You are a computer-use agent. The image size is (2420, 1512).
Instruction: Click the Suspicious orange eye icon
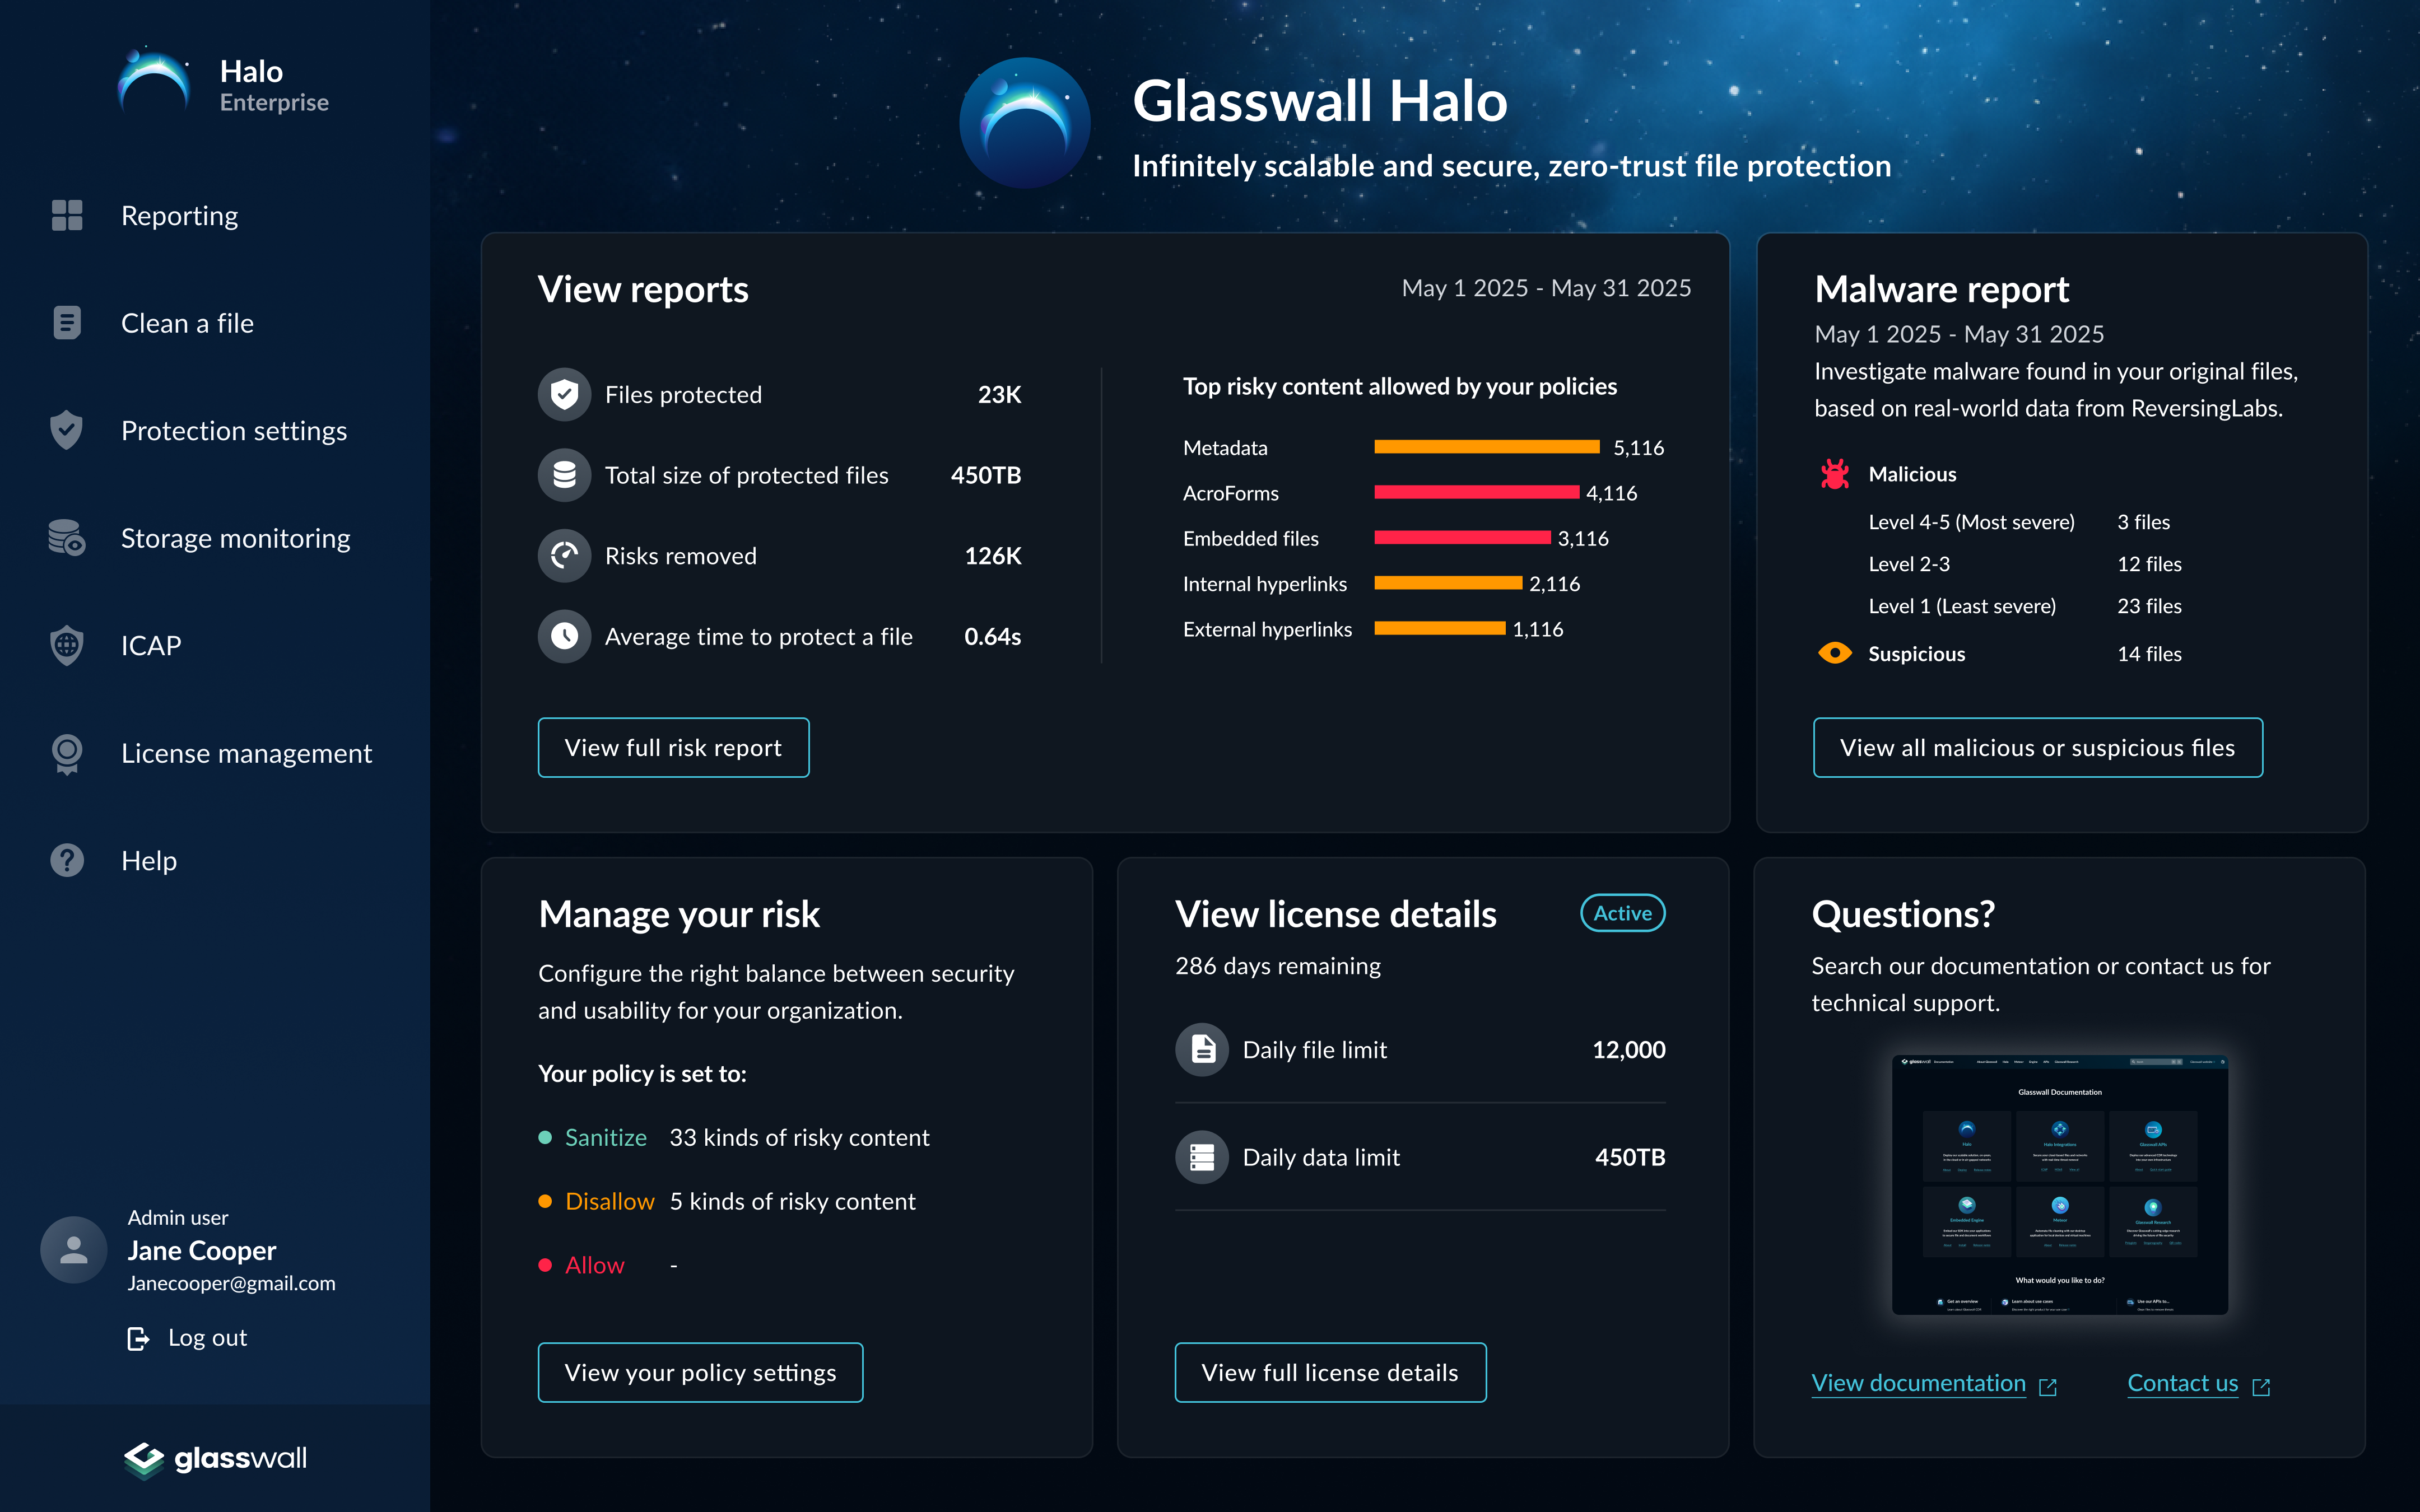[1835, 653]
